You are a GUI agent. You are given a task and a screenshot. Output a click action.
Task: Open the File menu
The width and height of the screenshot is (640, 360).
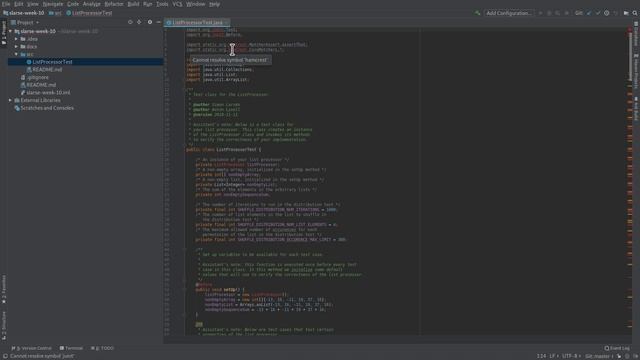pos(6,4)
